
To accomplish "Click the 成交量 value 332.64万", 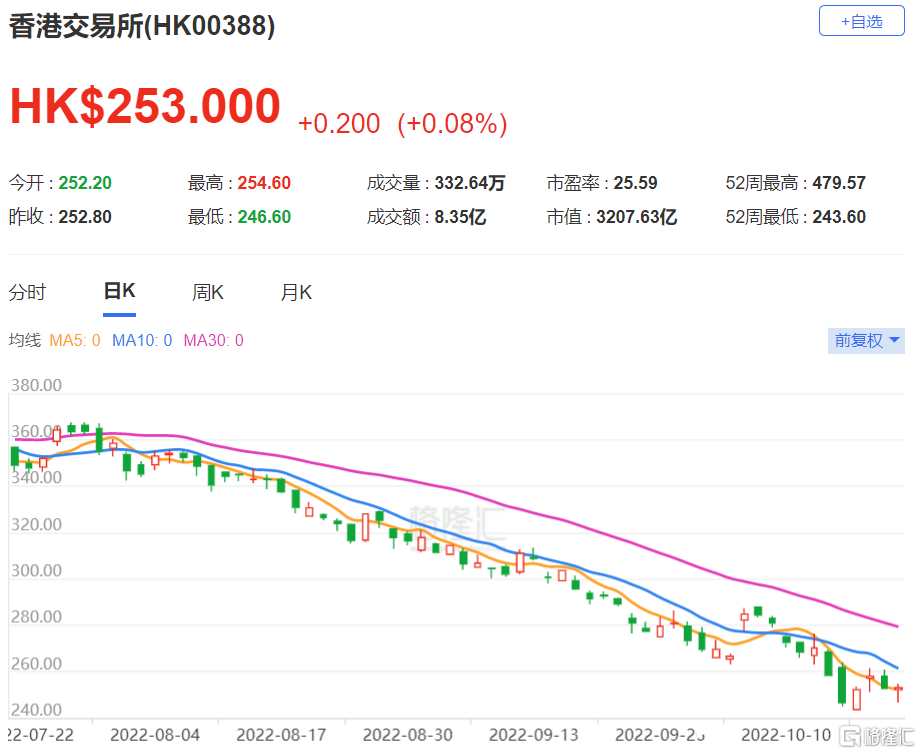I will point(470,183).
